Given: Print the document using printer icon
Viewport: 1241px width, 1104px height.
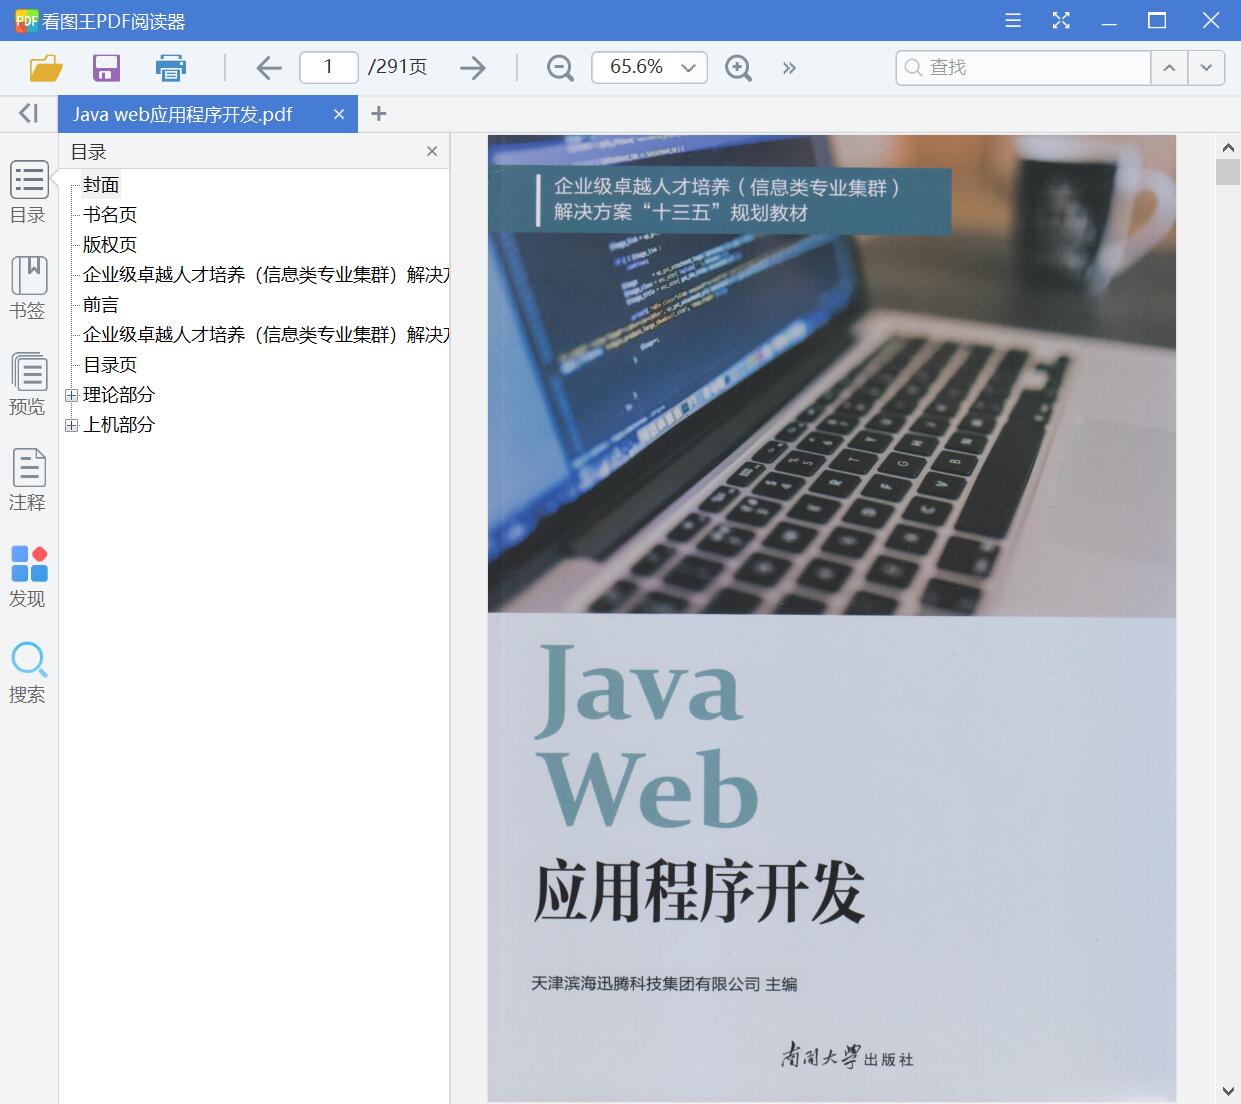Looking at the screenshot, I should [171, 68].
